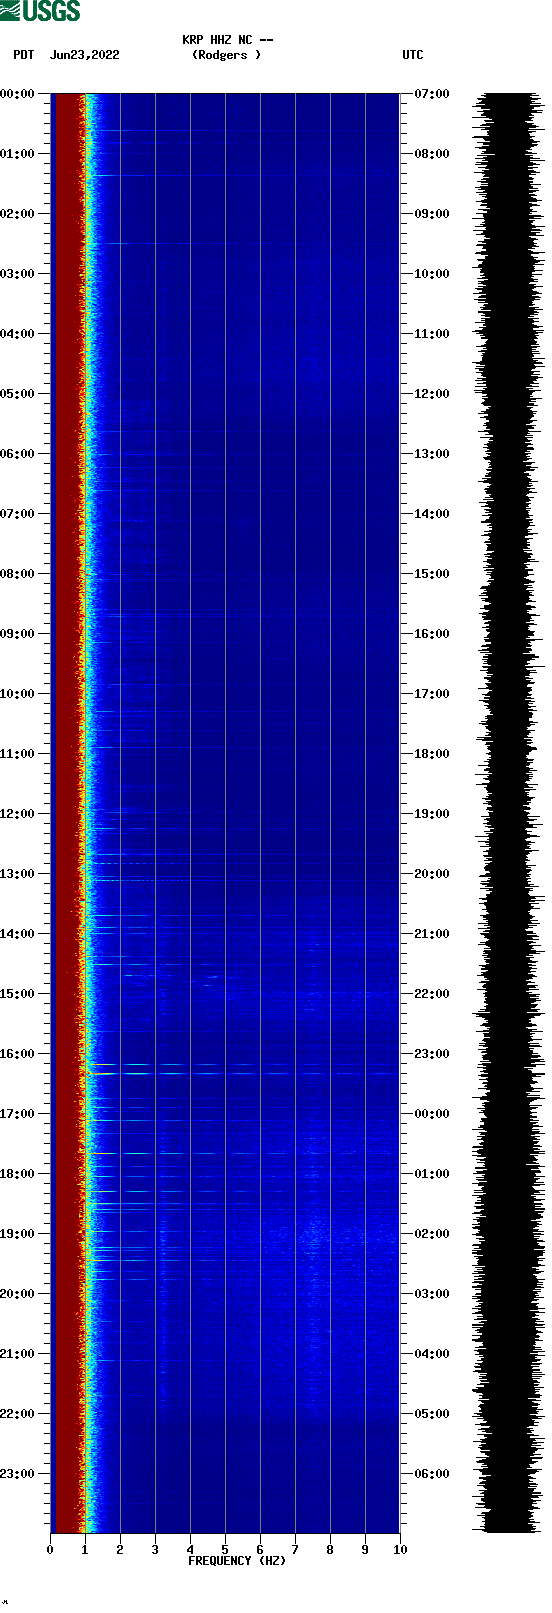The height and width of the screenshot is (1613, 552).
Task: Click the black seismogram waveform trace
Action: point(508,813)
